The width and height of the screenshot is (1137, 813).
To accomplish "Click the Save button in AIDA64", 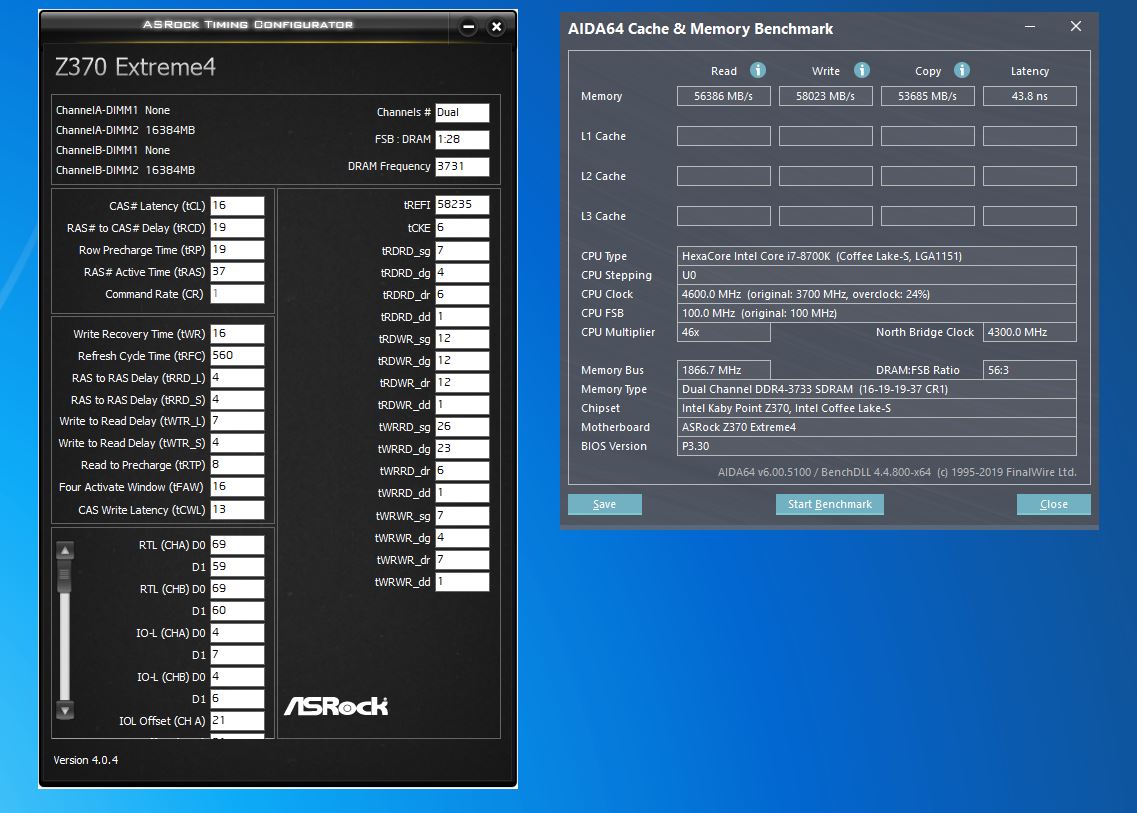I will click(605, 504).
